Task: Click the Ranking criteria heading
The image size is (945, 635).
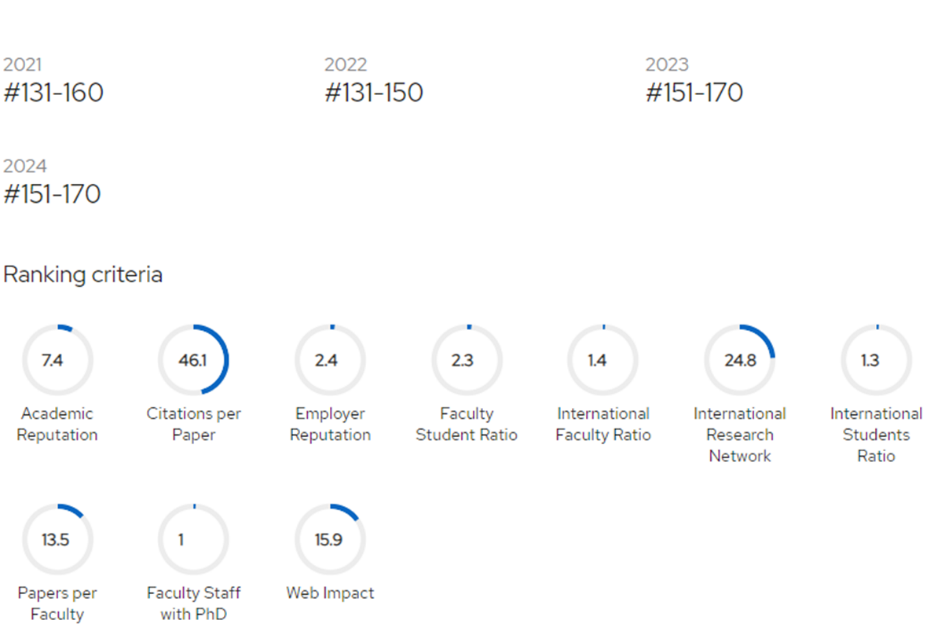Action: 83,274
